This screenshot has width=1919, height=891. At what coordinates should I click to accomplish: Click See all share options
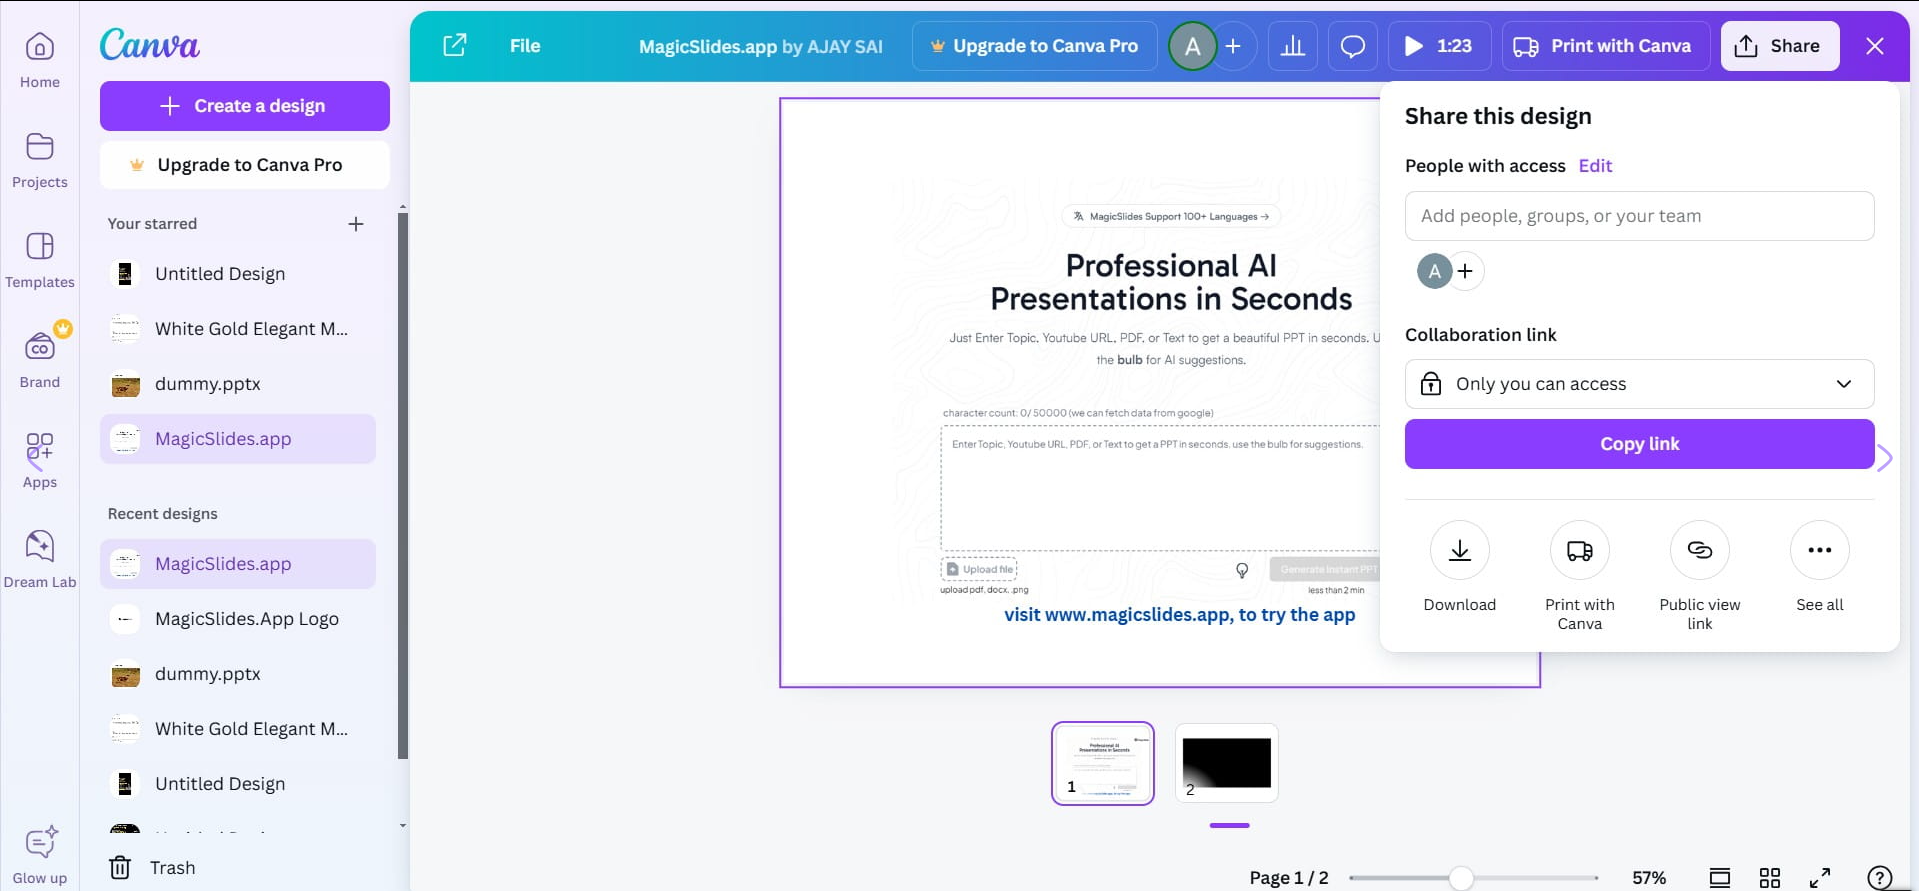coord(1820,550)
